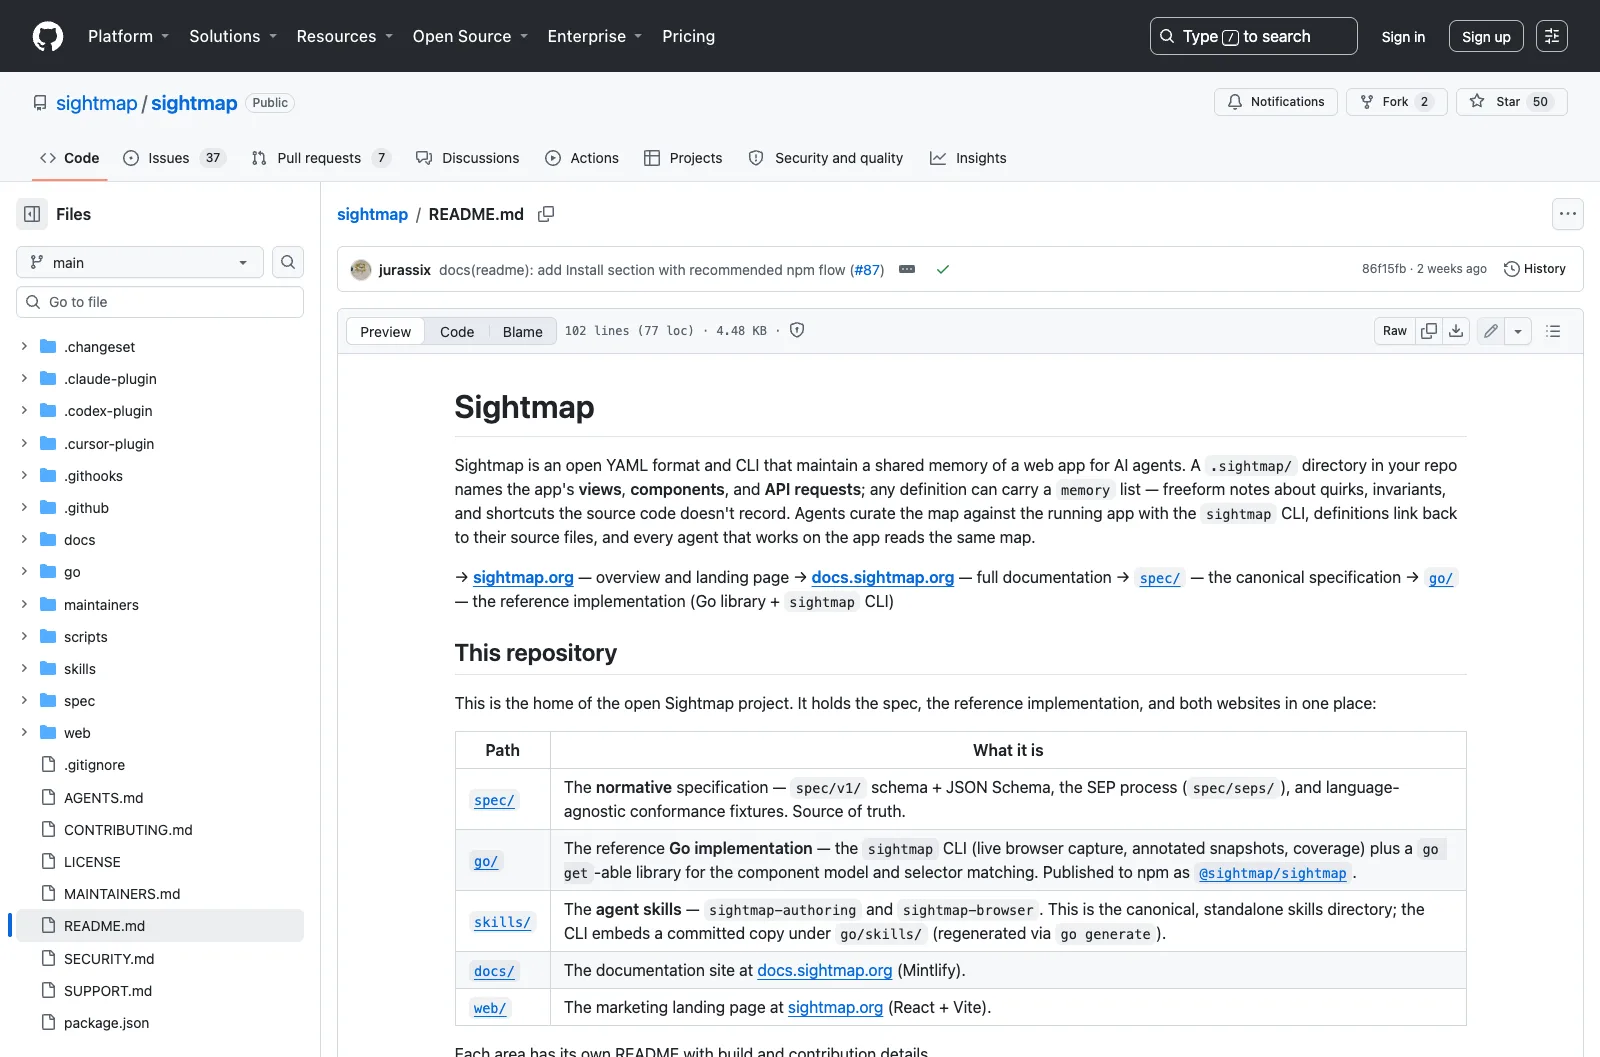Expand the skills folder chevron
The width and height of the screenshot is (1600, 1057).
click(24, 669)
